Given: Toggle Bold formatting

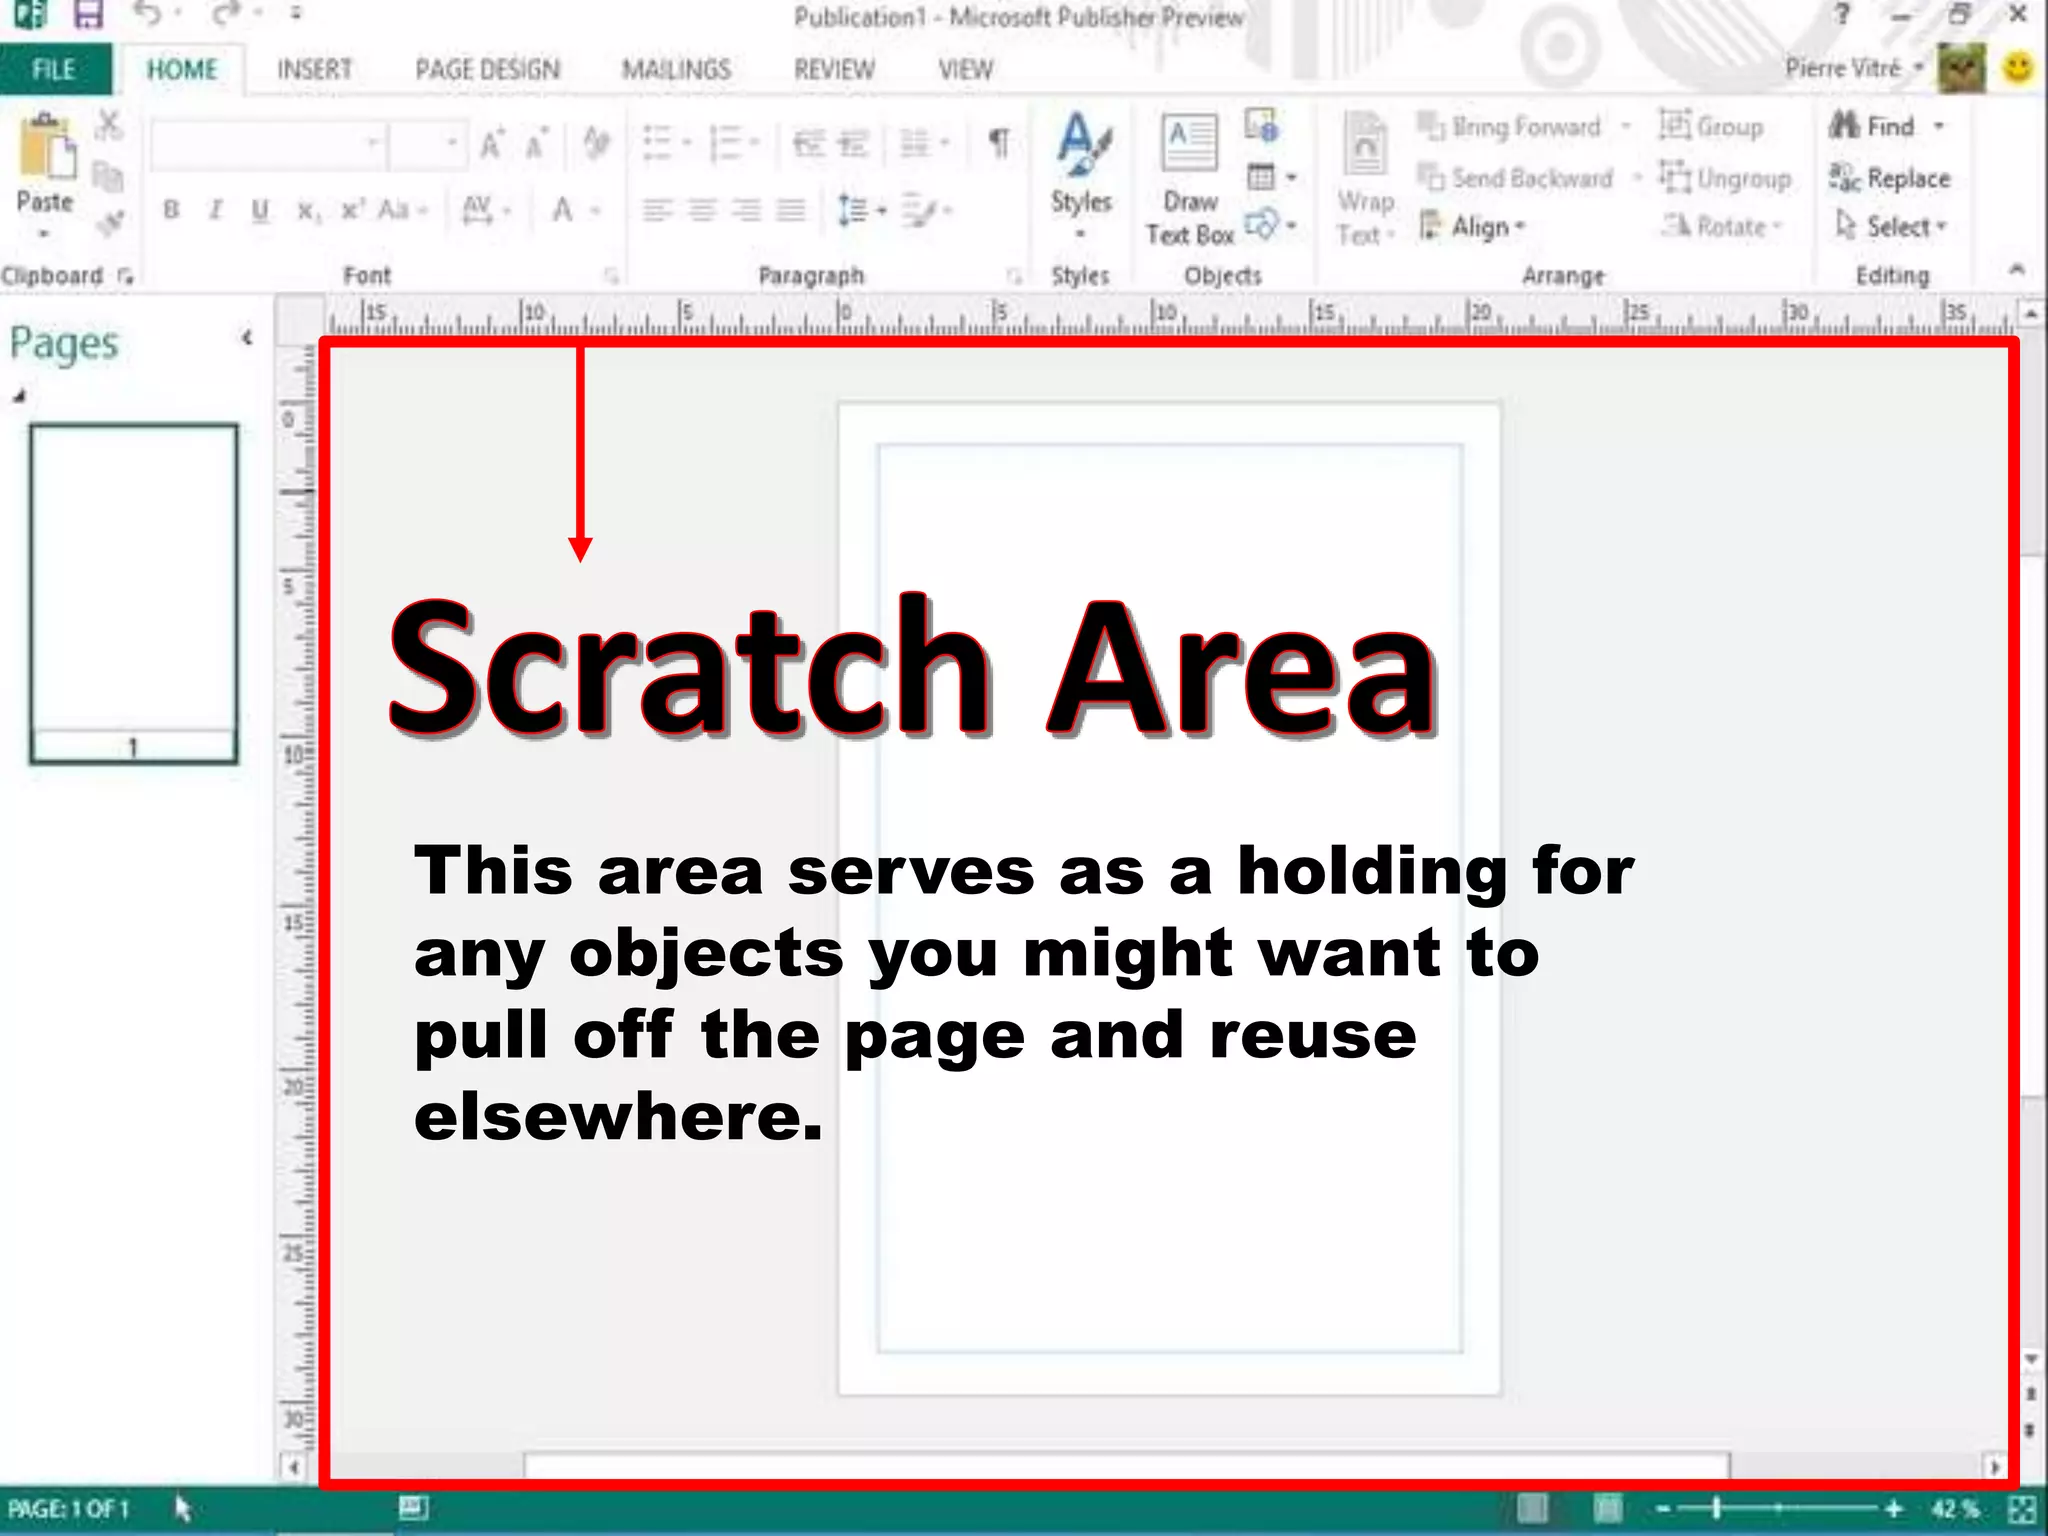Looking at the screenshot, I should tap(172, 210).
